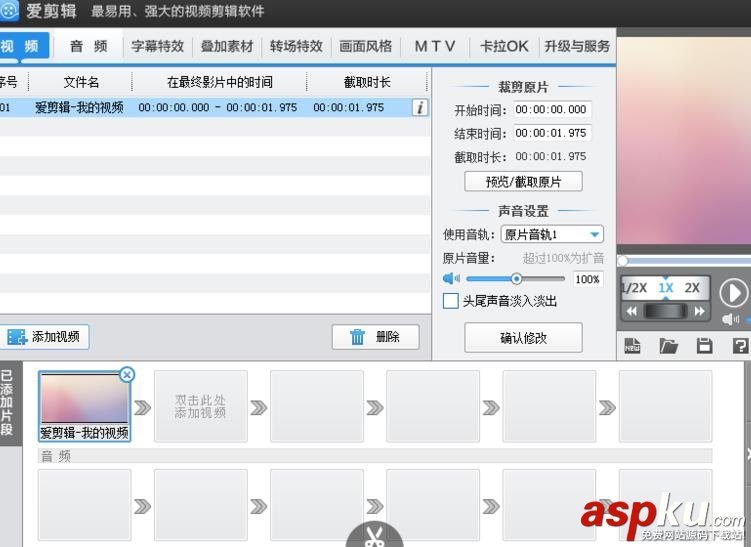Click the 爱剪辑 app logo icon

tap(9, 11)
